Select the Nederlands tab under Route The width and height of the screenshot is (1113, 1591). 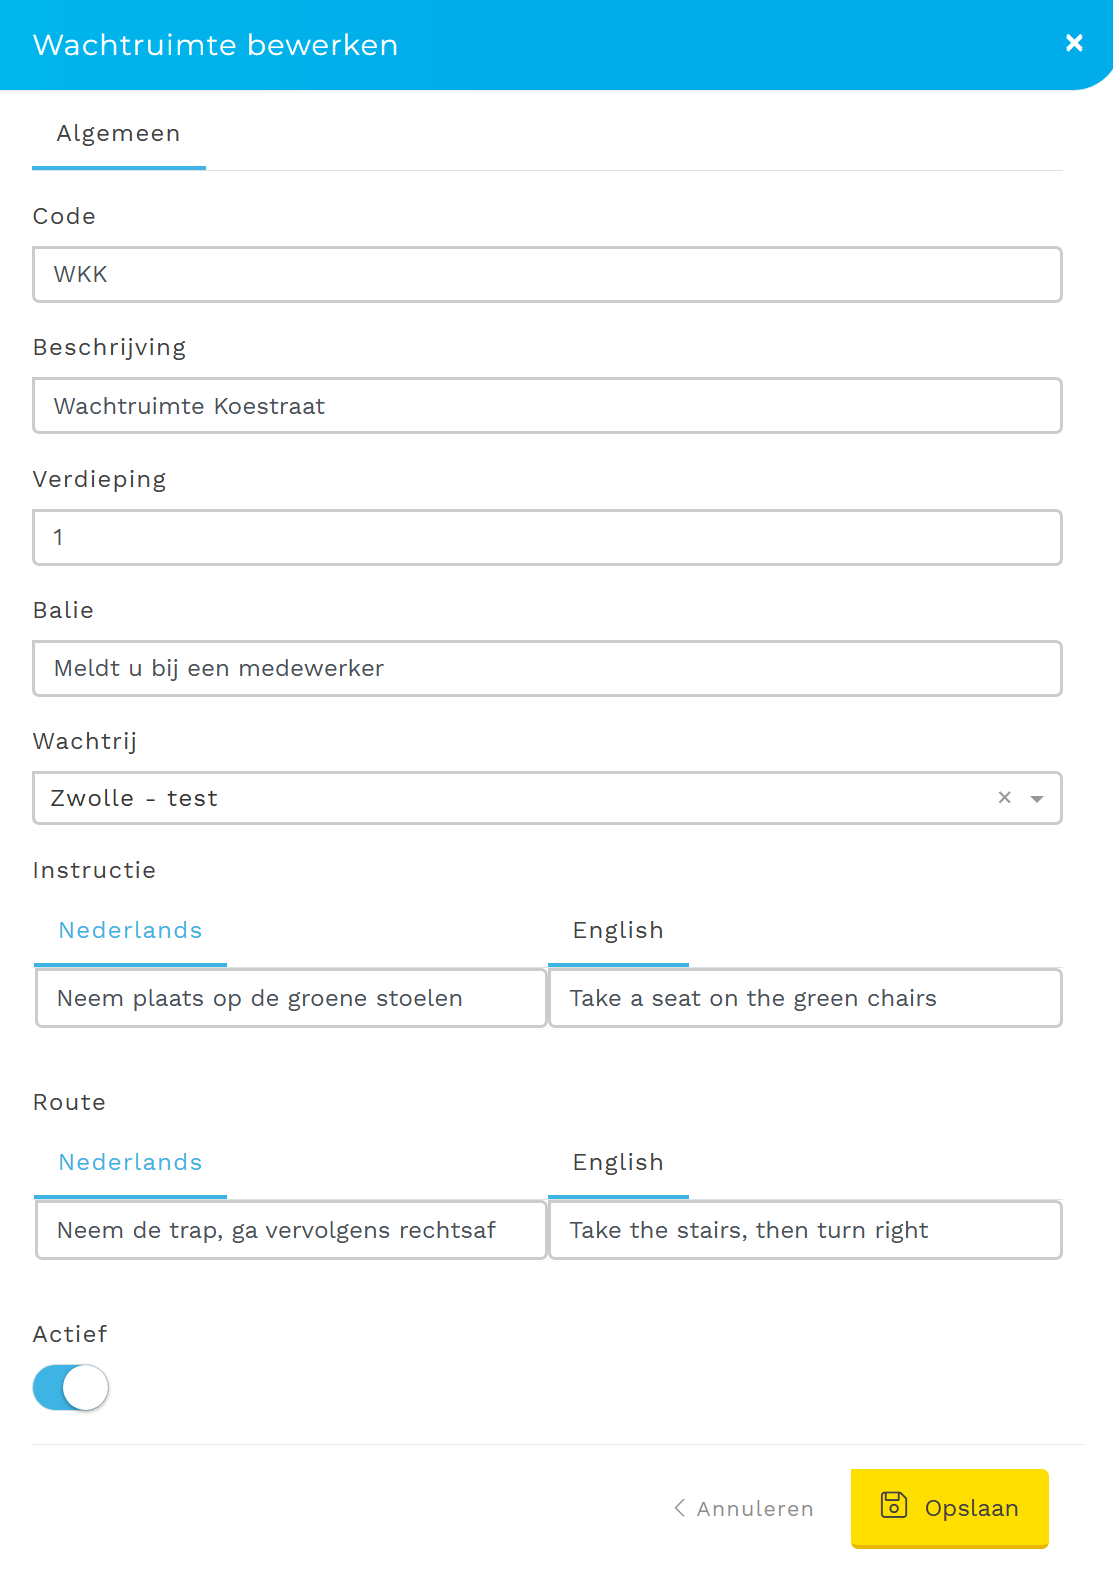tap(130, 1163)
